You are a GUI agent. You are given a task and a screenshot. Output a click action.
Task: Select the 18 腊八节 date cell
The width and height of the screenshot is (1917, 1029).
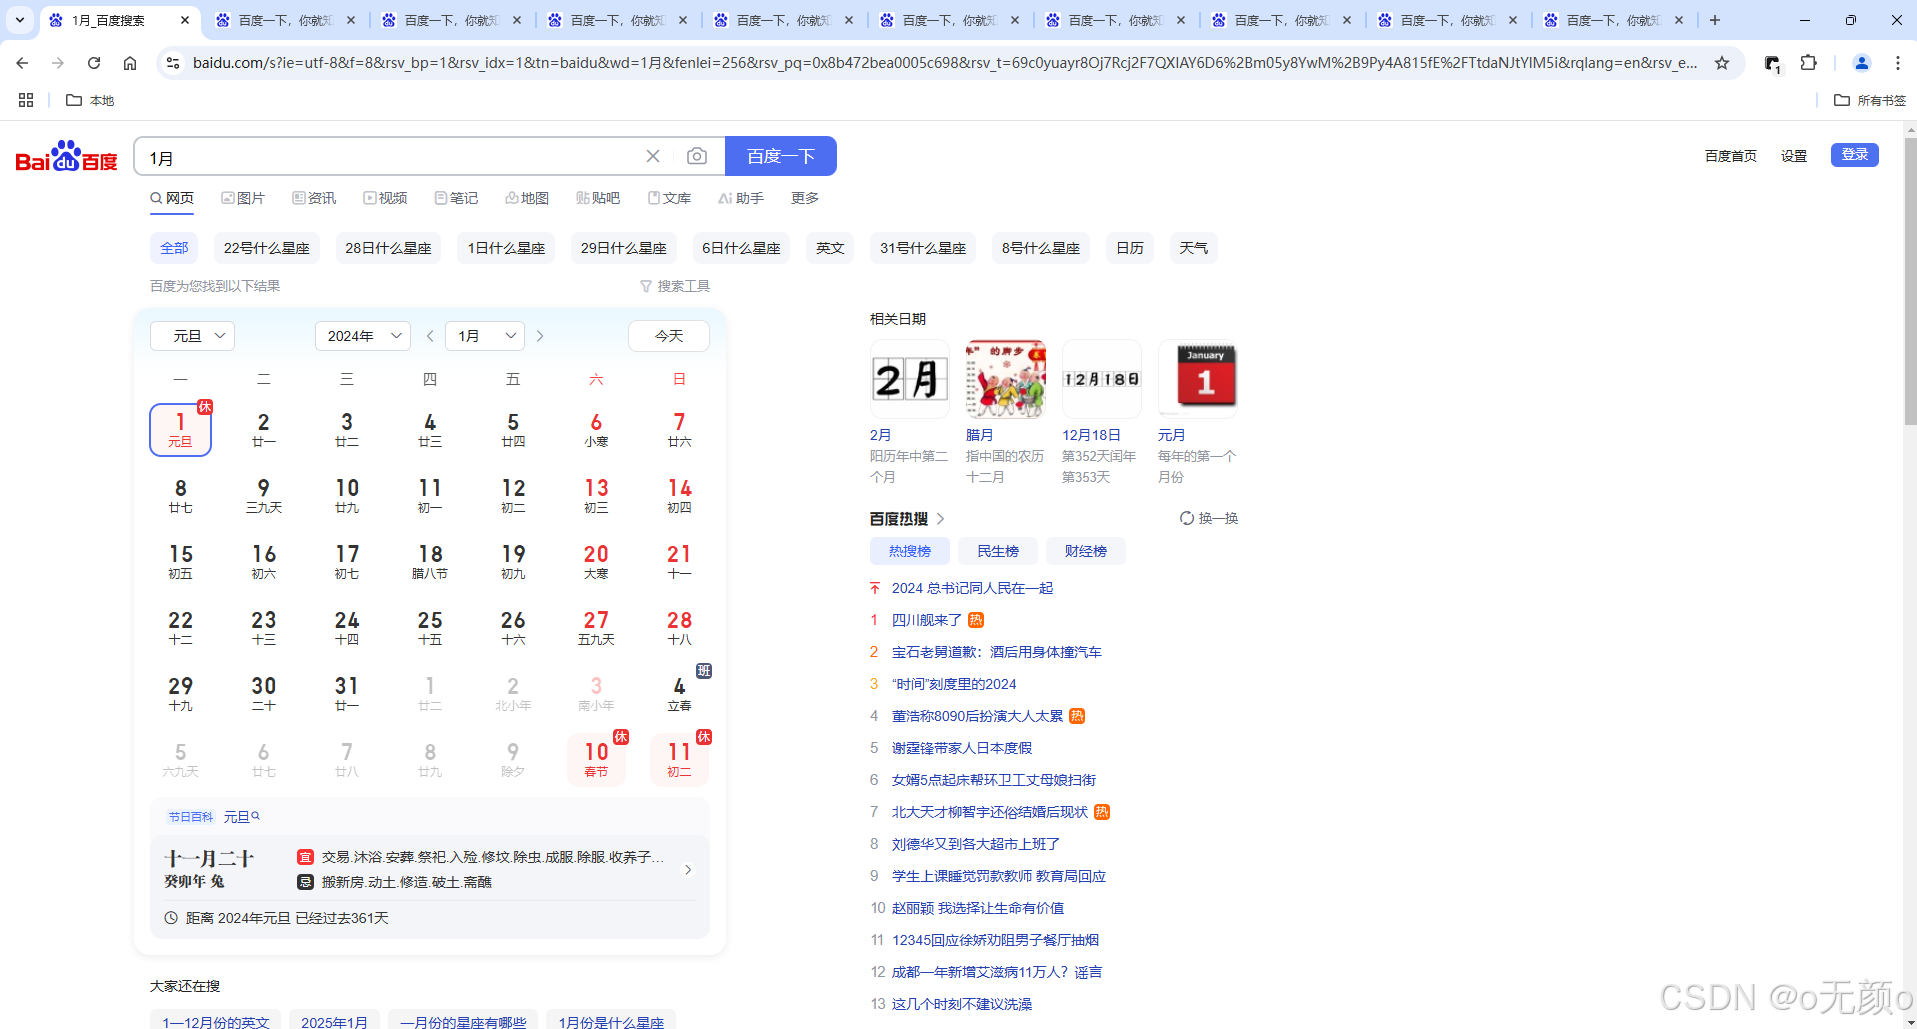[x=430, y=562]
